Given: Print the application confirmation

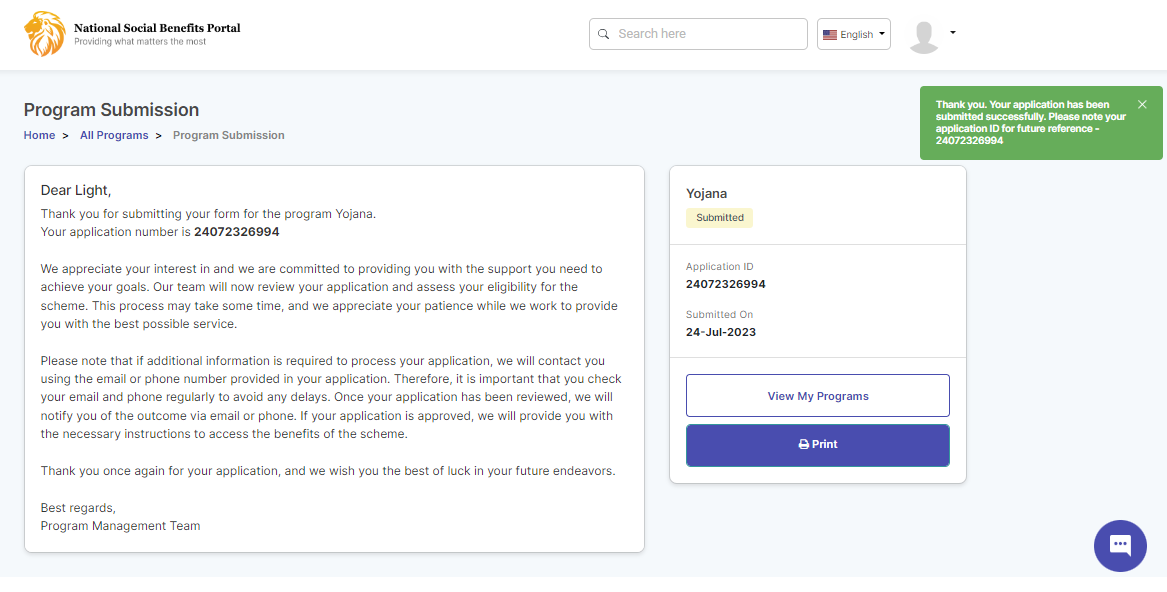Looking at the screenshot, I should [817, 445].
